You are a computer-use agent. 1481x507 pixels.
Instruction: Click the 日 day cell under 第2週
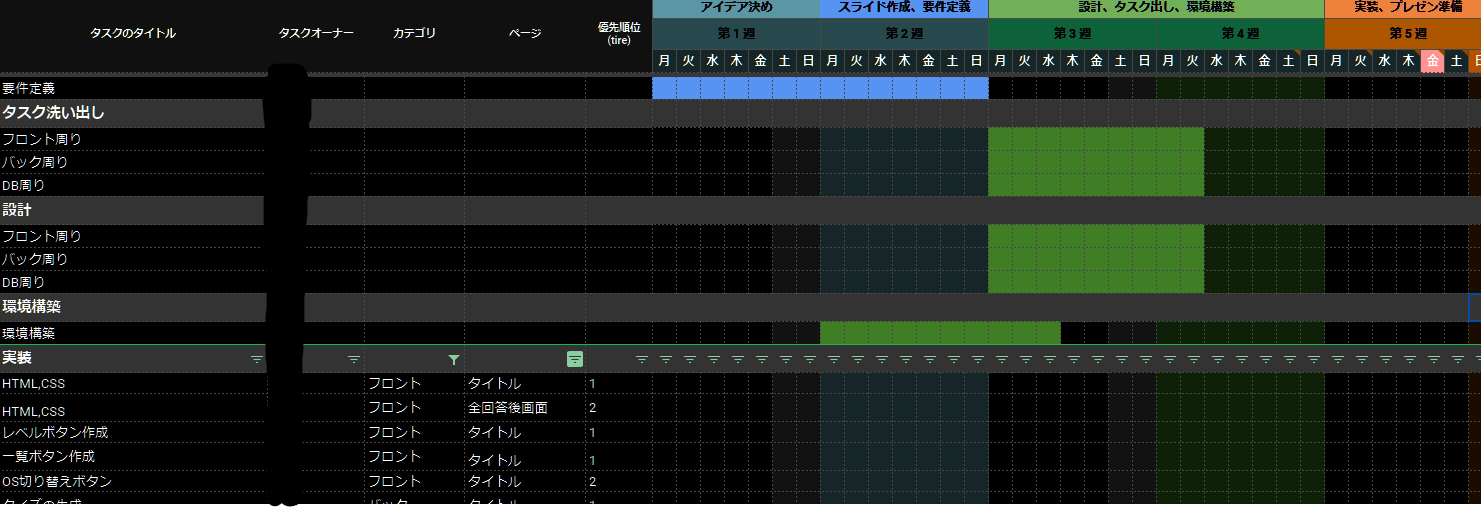(976, 61)
